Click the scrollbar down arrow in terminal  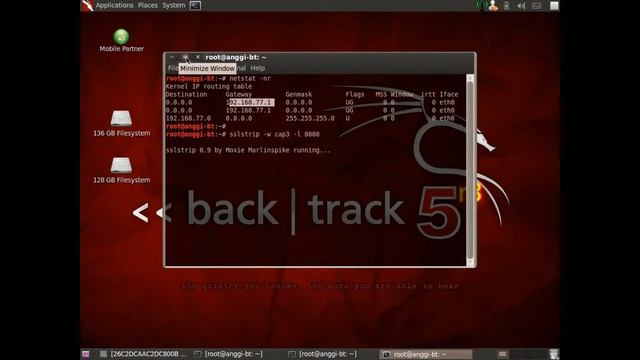[470, 262]
